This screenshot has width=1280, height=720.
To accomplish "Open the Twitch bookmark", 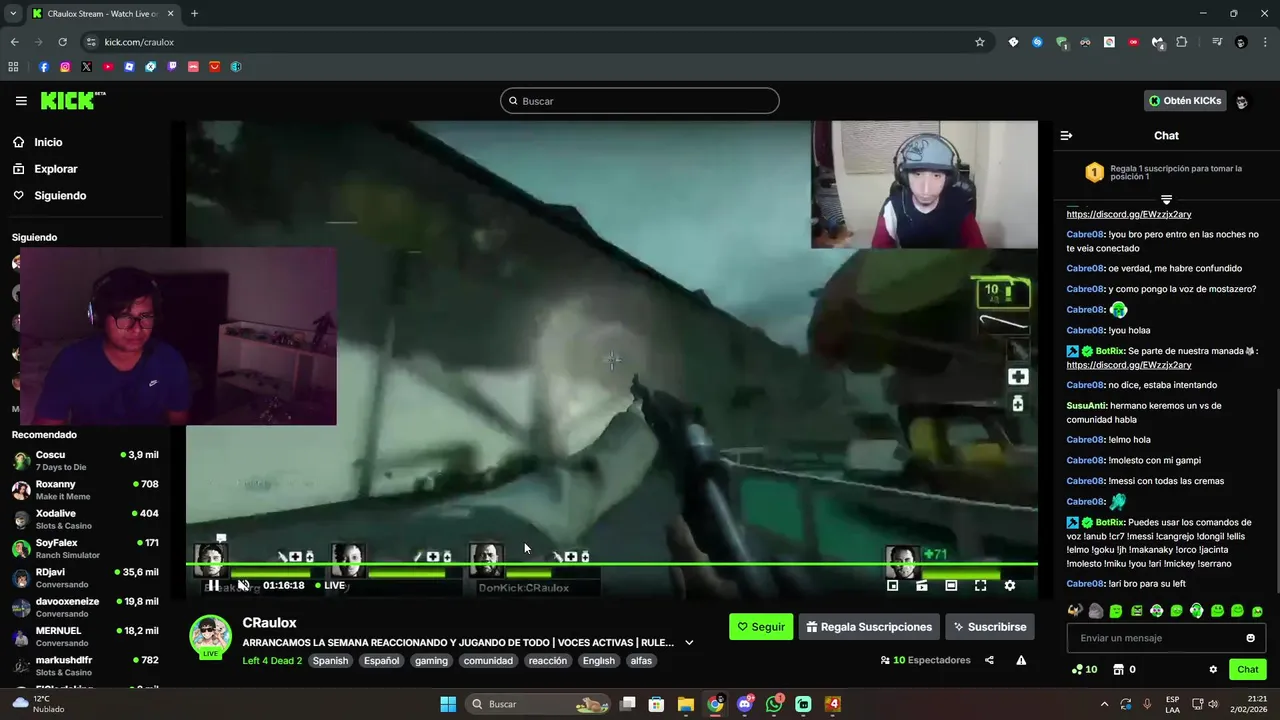I will 172,67.
